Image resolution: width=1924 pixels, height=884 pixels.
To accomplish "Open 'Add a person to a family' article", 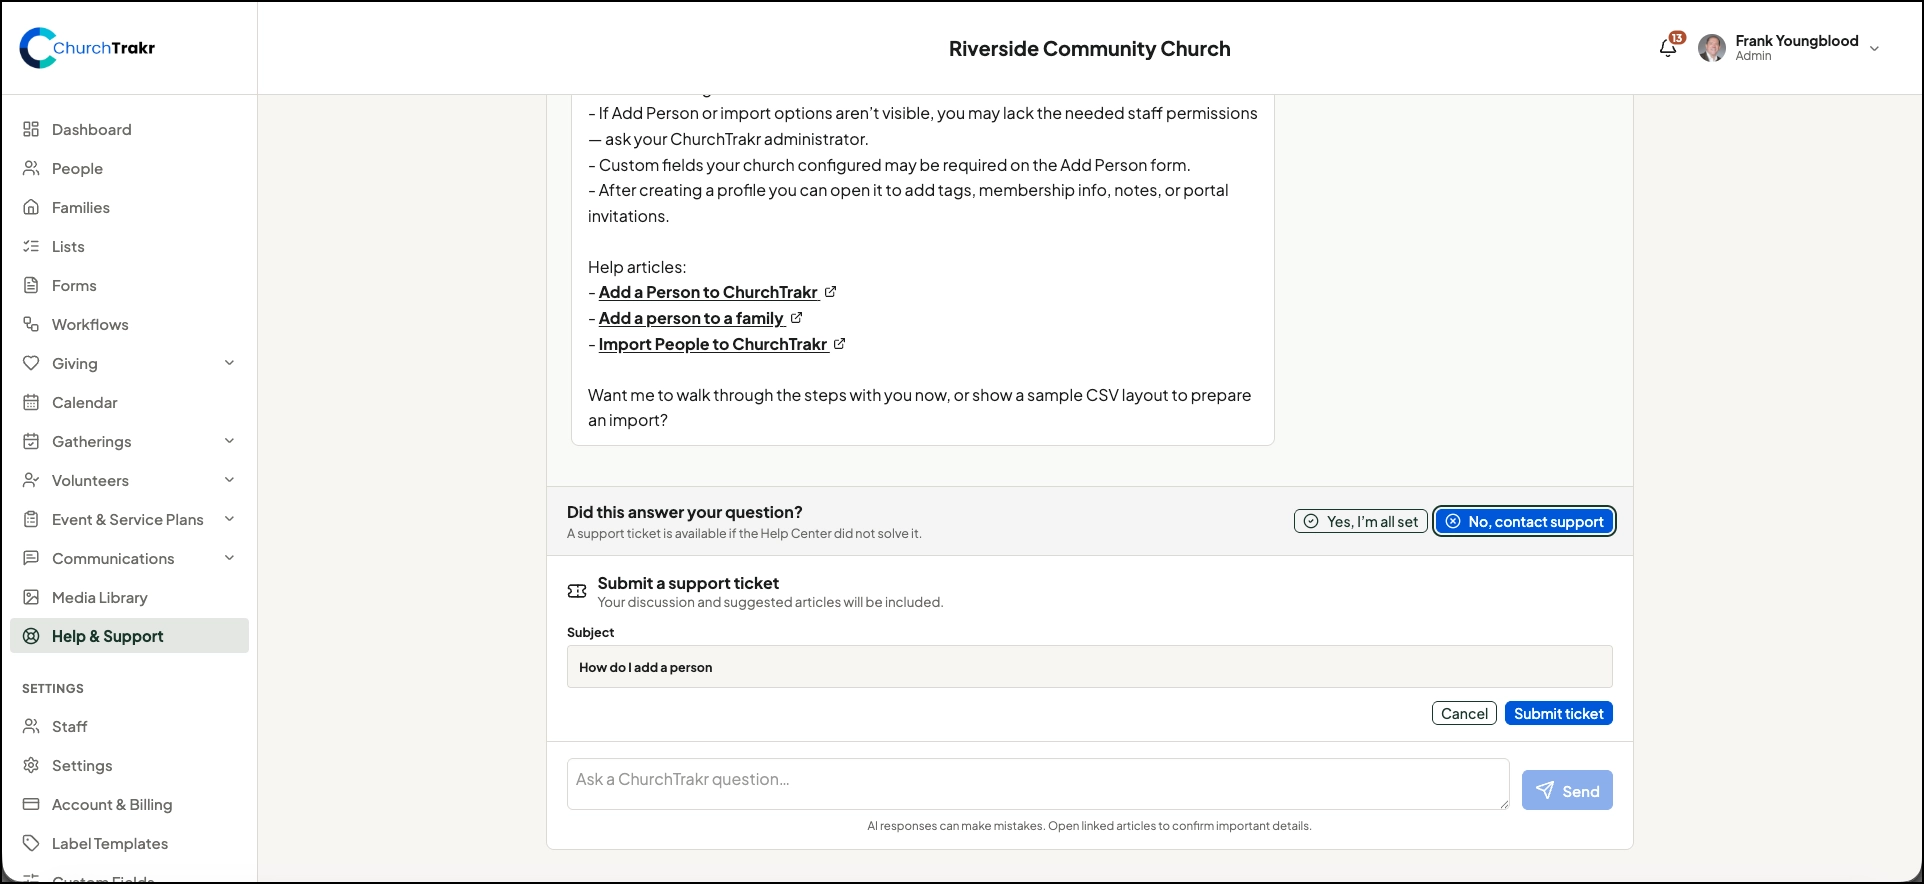I will (691, 318).
